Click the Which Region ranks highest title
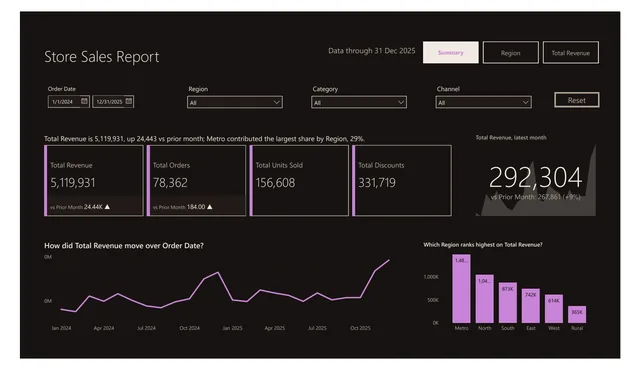The image size is (640, 370). pos(483,245)
